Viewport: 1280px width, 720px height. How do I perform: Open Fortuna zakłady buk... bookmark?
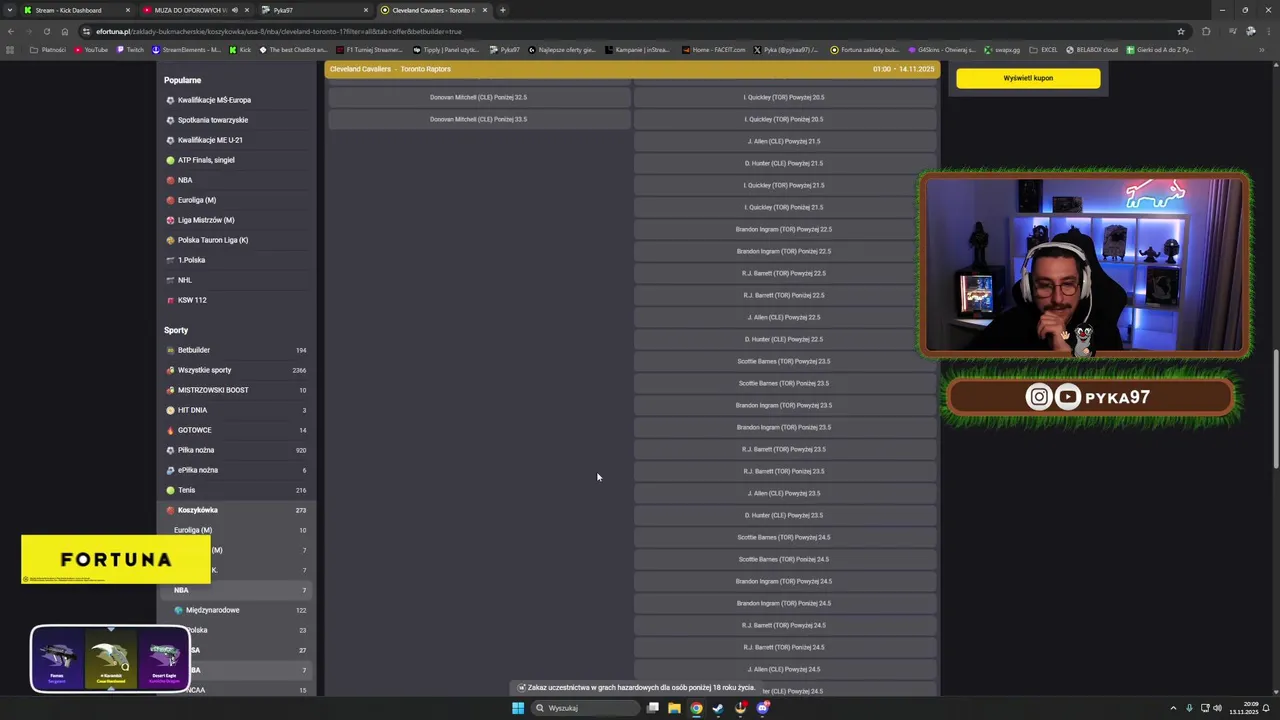[x=865, y=50]
